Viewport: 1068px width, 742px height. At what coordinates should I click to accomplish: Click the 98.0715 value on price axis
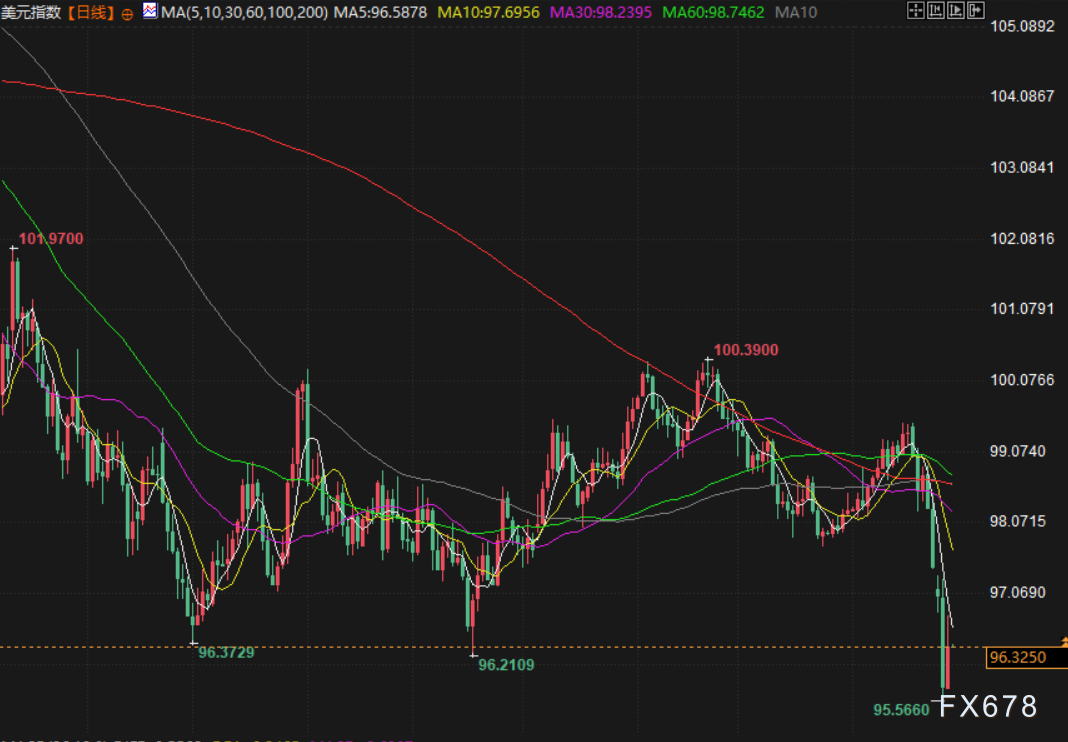click(x=1018, y=522)
